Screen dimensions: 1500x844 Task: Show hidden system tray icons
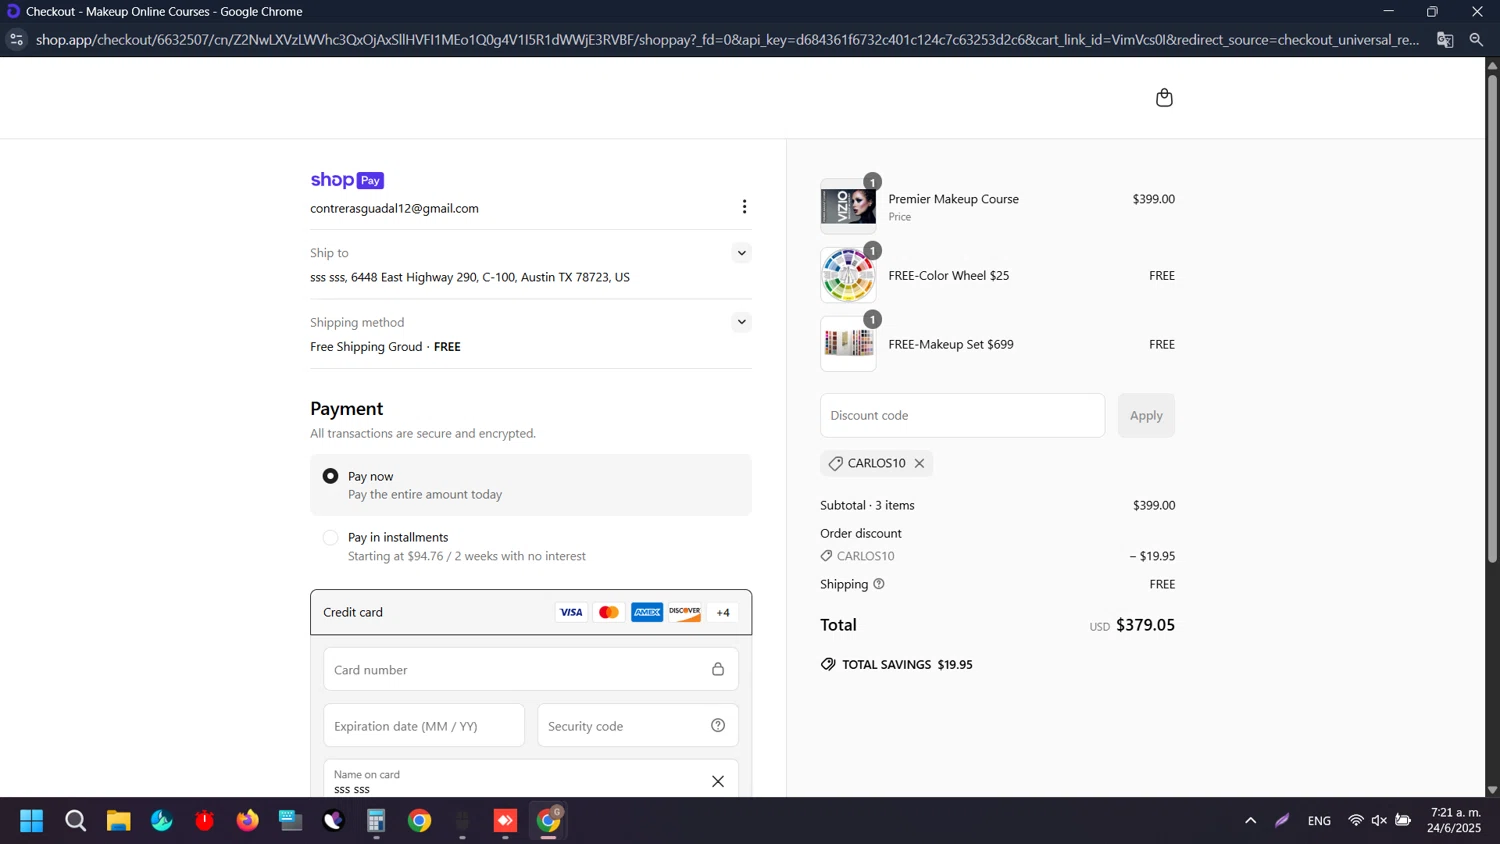tap(1250, 821)
